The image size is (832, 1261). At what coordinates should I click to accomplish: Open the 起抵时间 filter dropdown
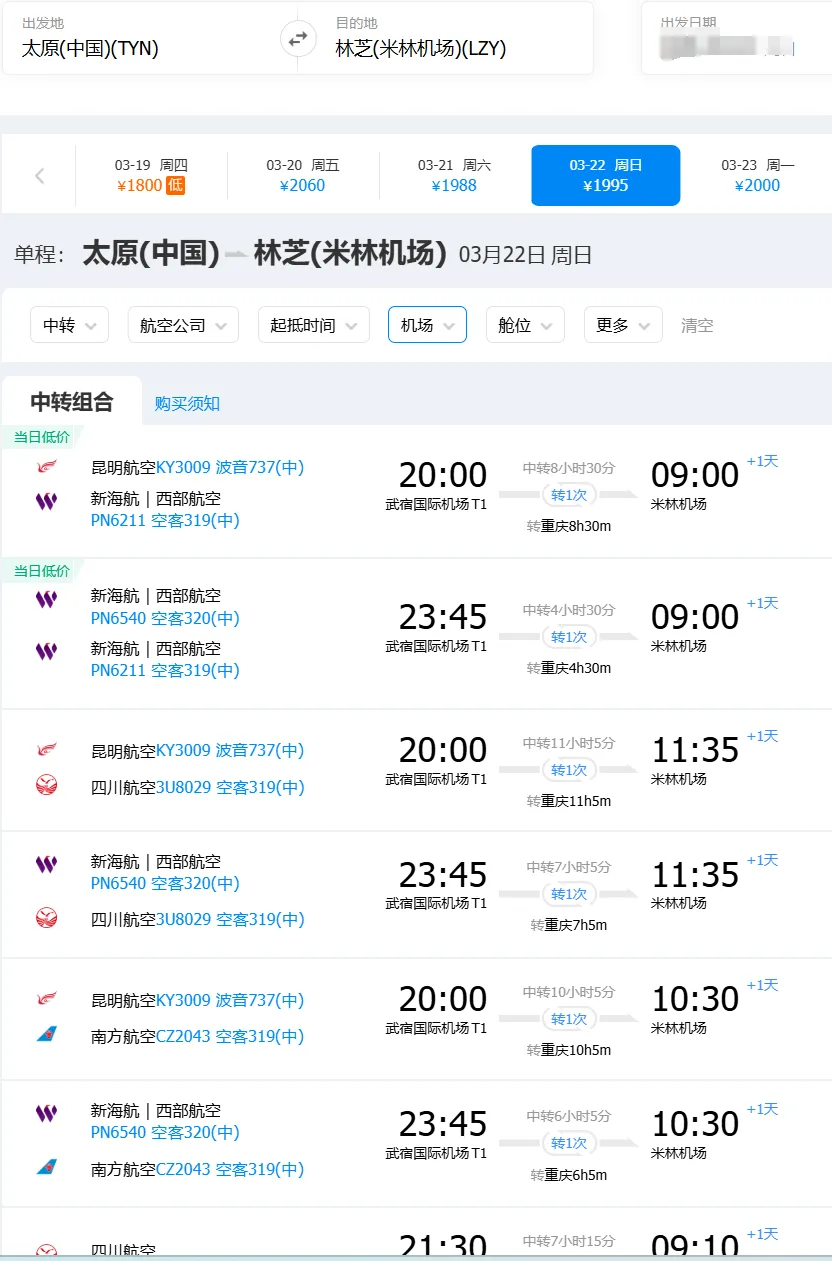314,325
